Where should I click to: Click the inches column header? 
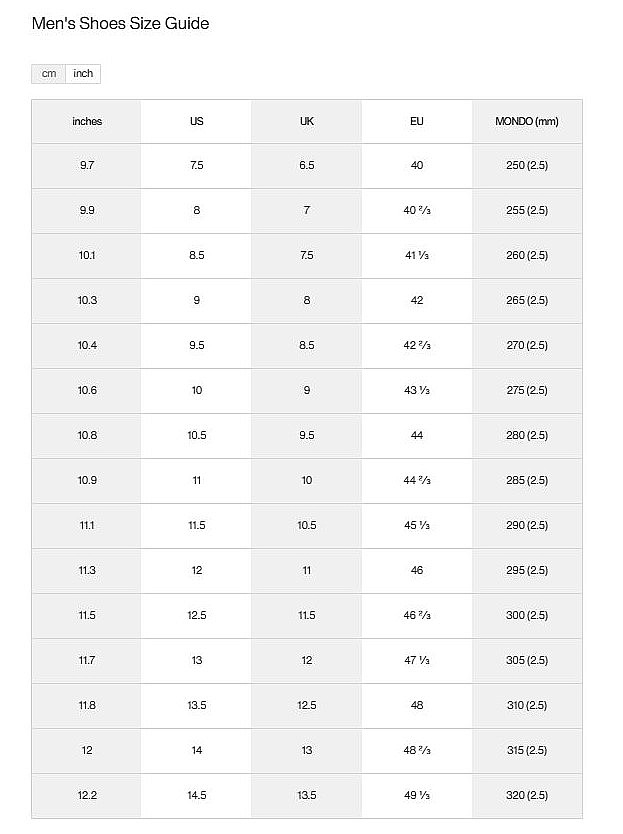(87, 121)
